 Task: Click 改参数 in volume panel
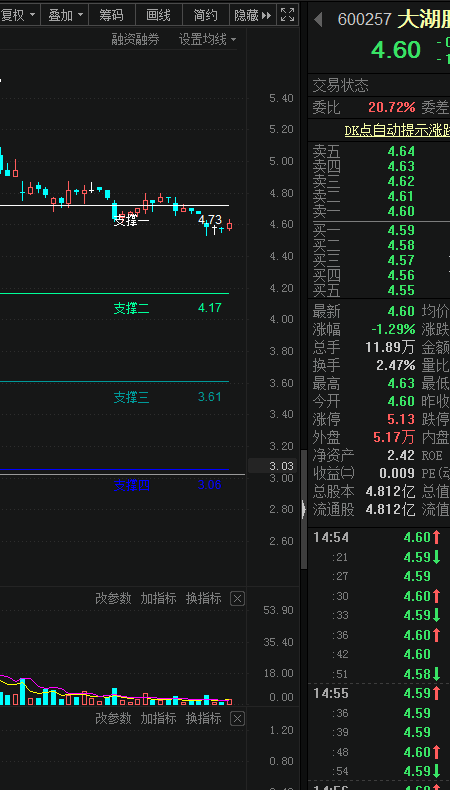point(113,599)
